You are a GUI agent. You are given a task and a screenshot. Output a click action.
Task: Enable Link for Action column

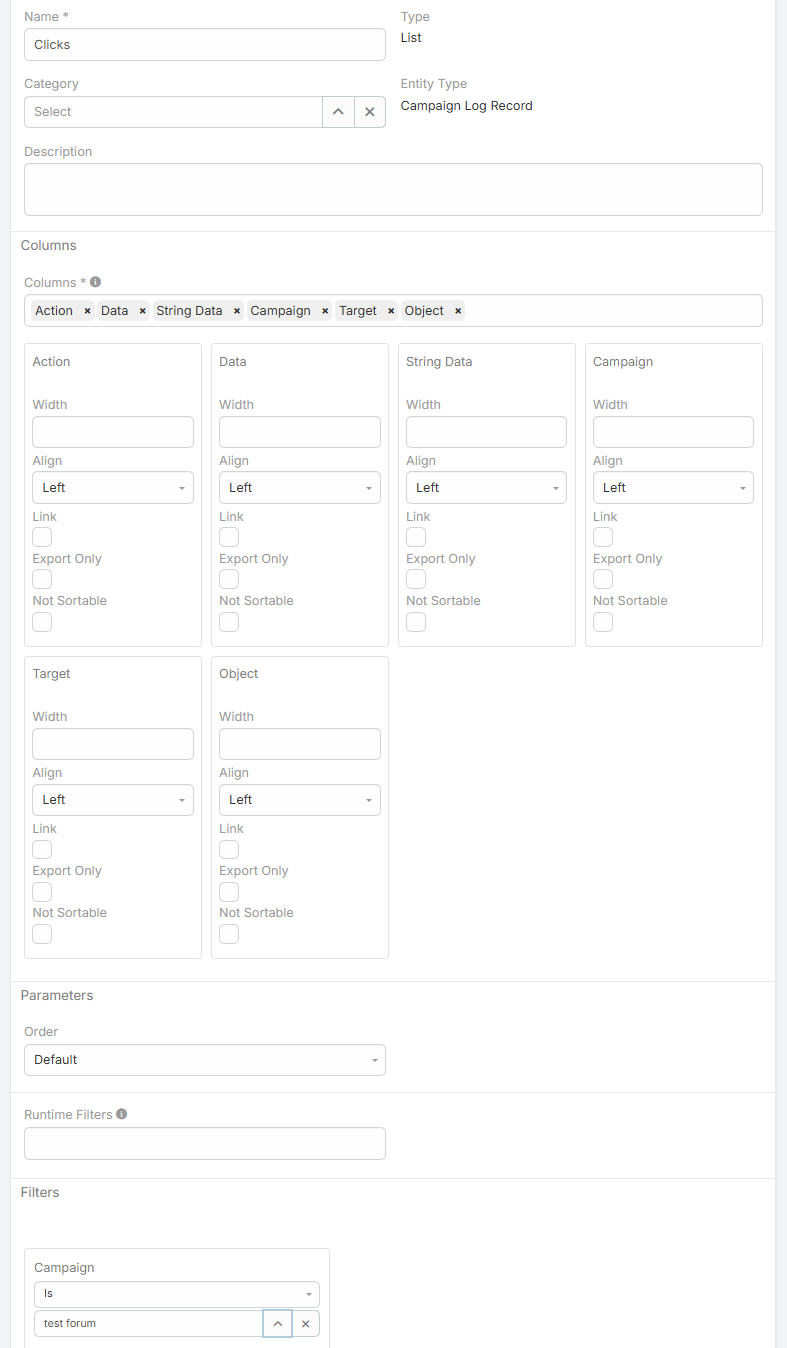tap(42, 537)
